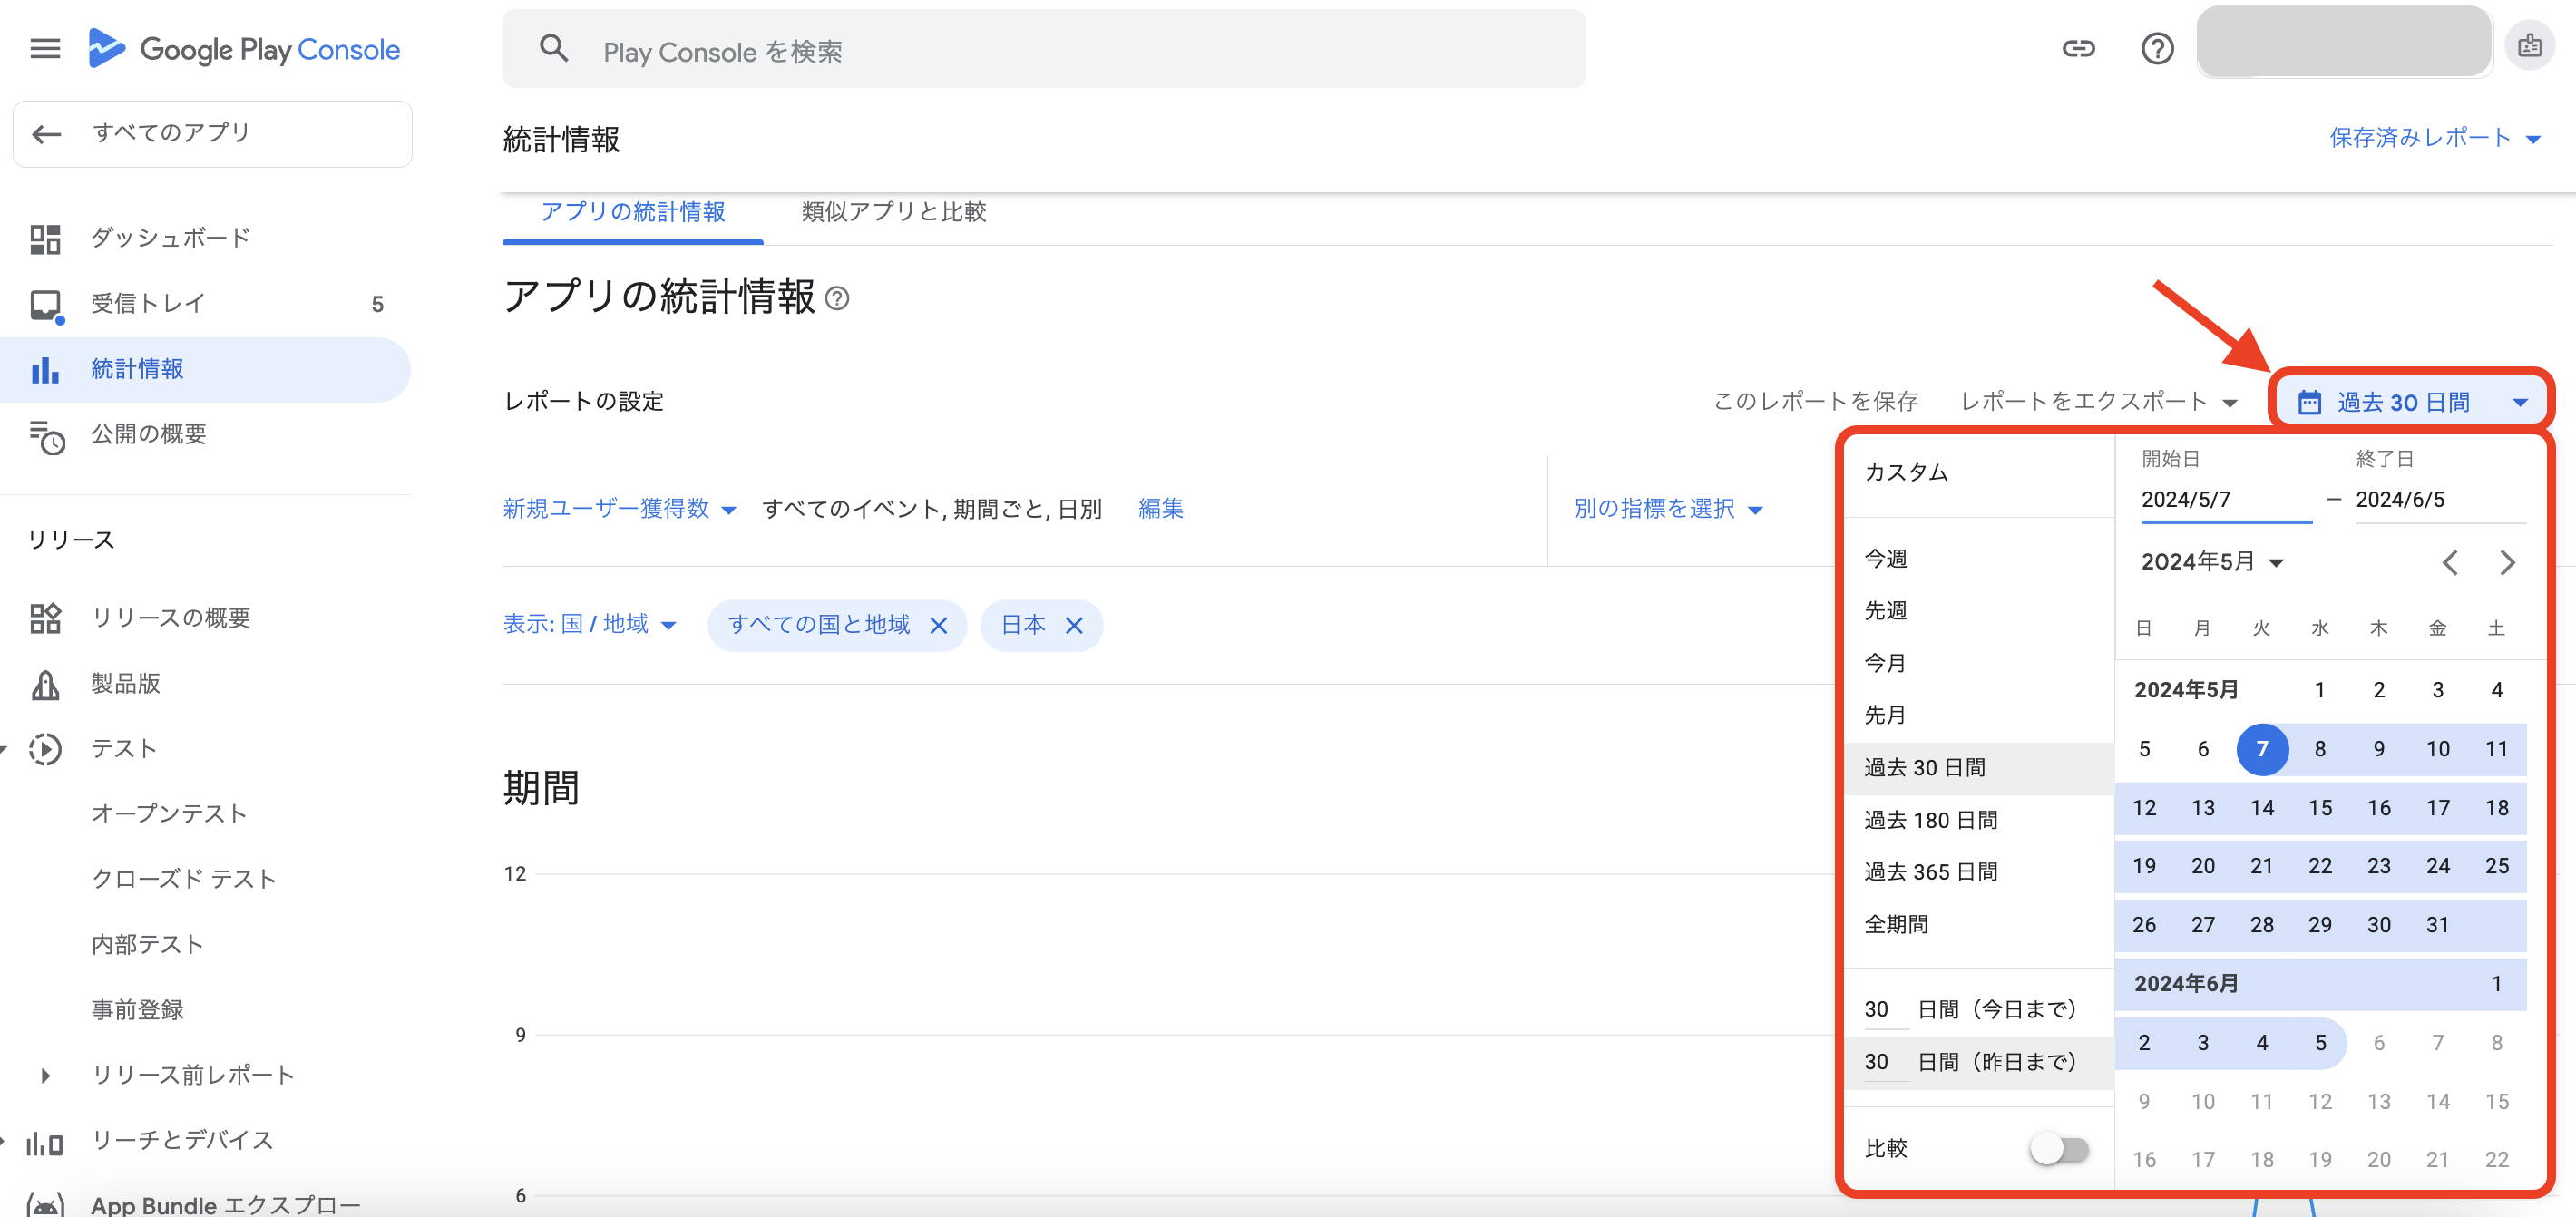2576x1217 pixels.
Task: Click the search magnifier icon
Action: [554, 49]
